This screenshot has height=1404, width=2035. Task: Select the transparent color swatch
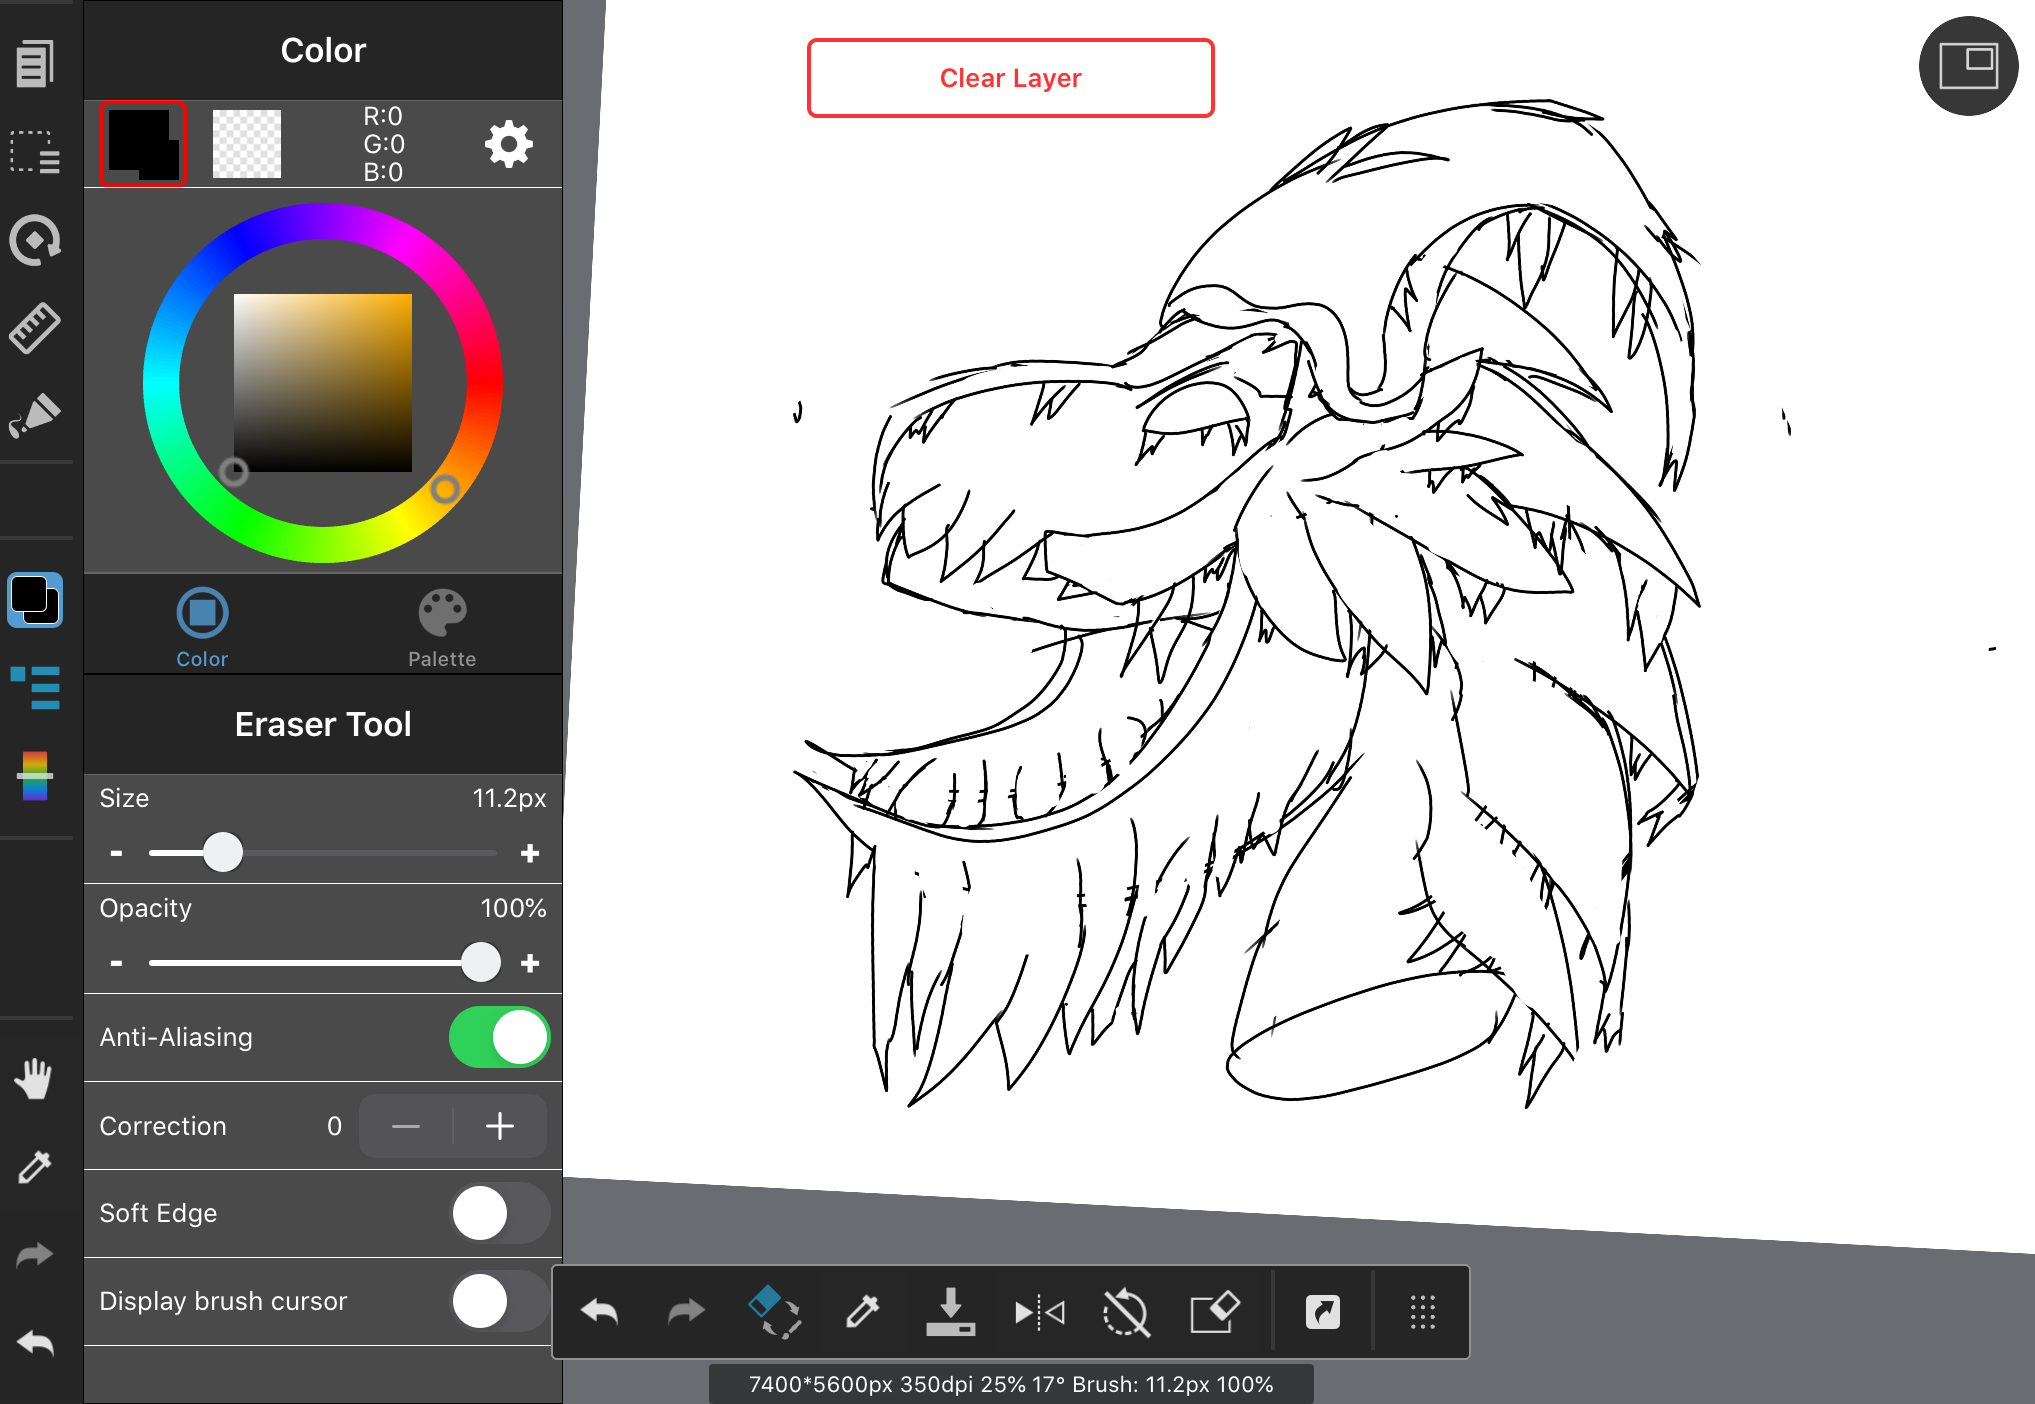click(247, 144)
